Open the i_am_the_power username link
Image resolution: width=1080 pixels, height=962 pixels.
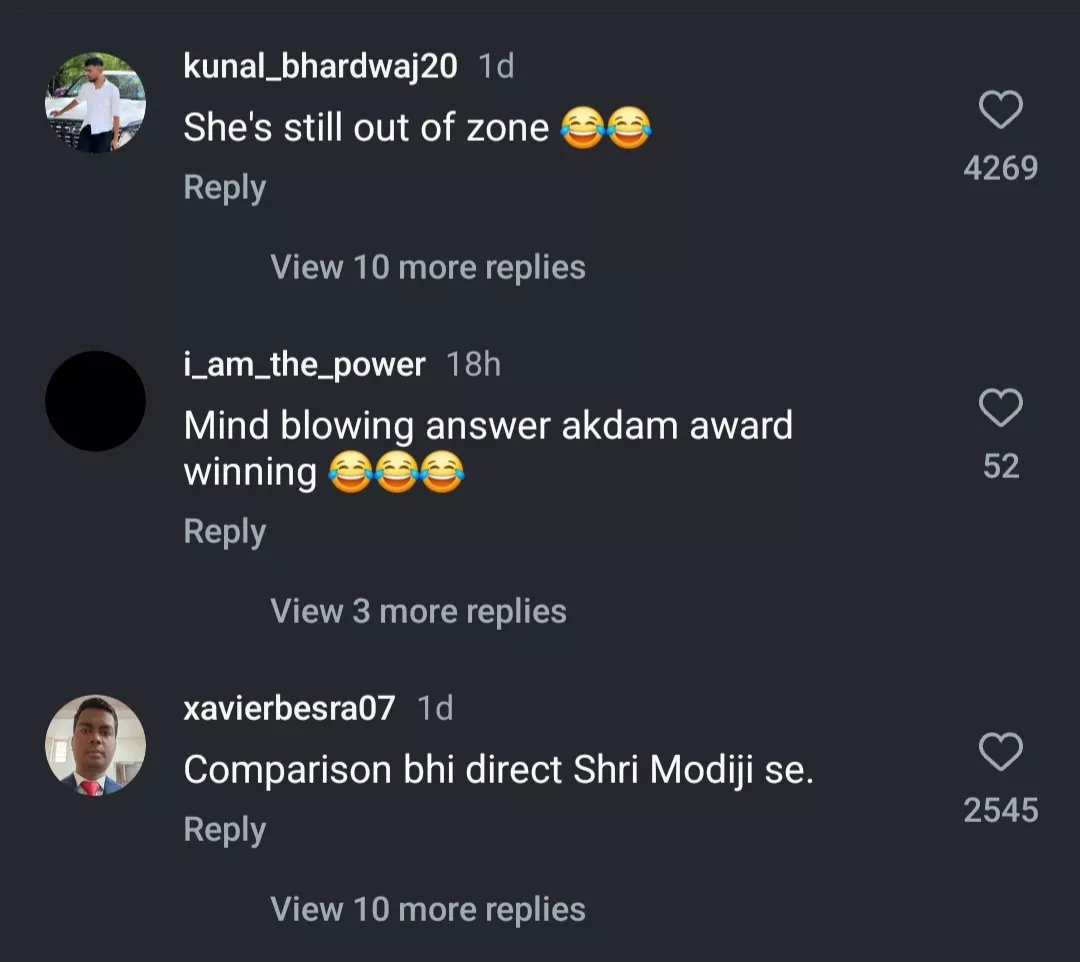304,365
